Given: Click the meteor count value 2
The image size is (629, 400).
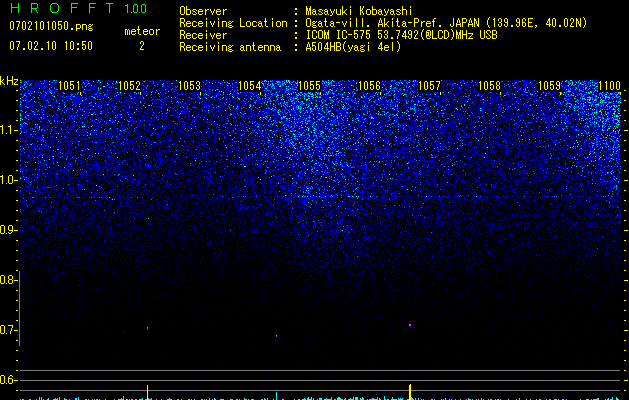Looking at the screenshot, I should coord(142,46).
